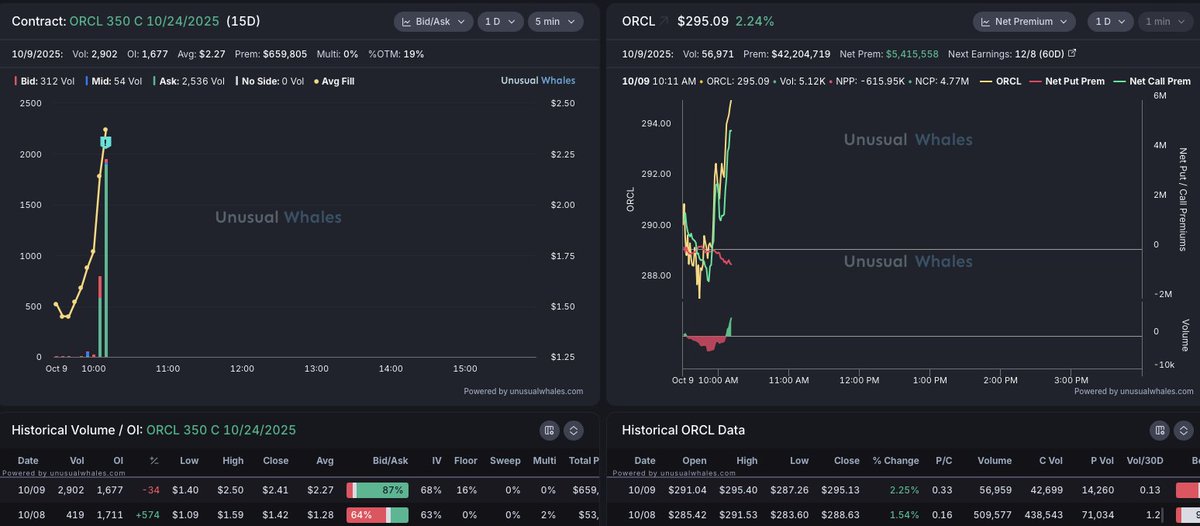
Task: Select the 10/08 row date in contract table
Action: (x=31, y=515)
